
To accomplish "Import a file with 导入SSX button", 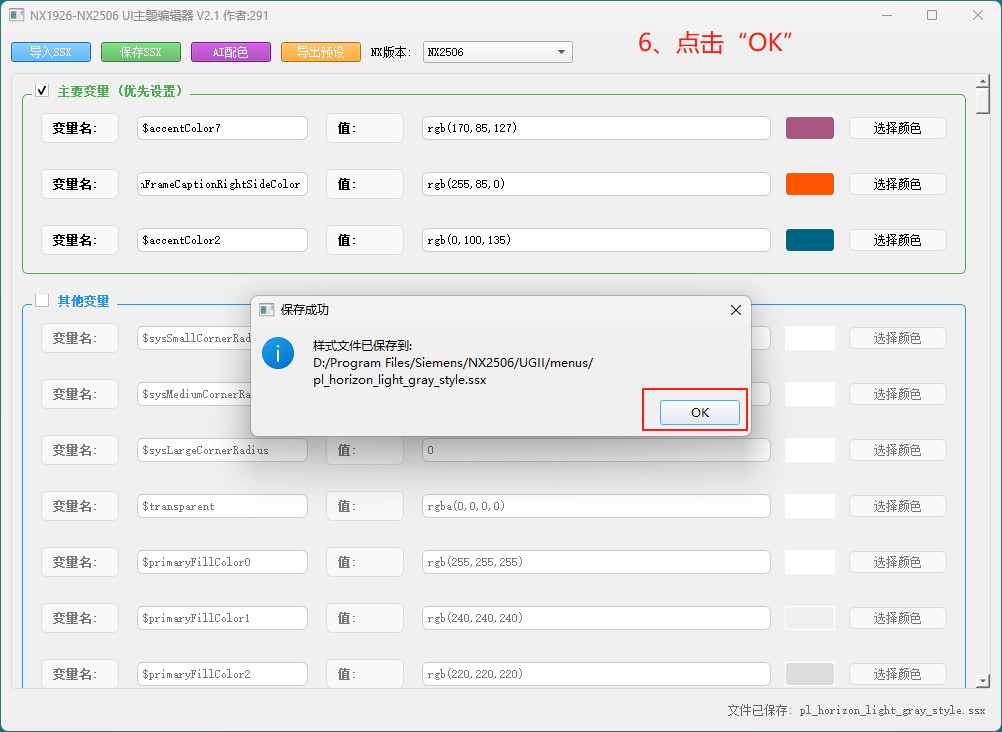I will [51, 52].
